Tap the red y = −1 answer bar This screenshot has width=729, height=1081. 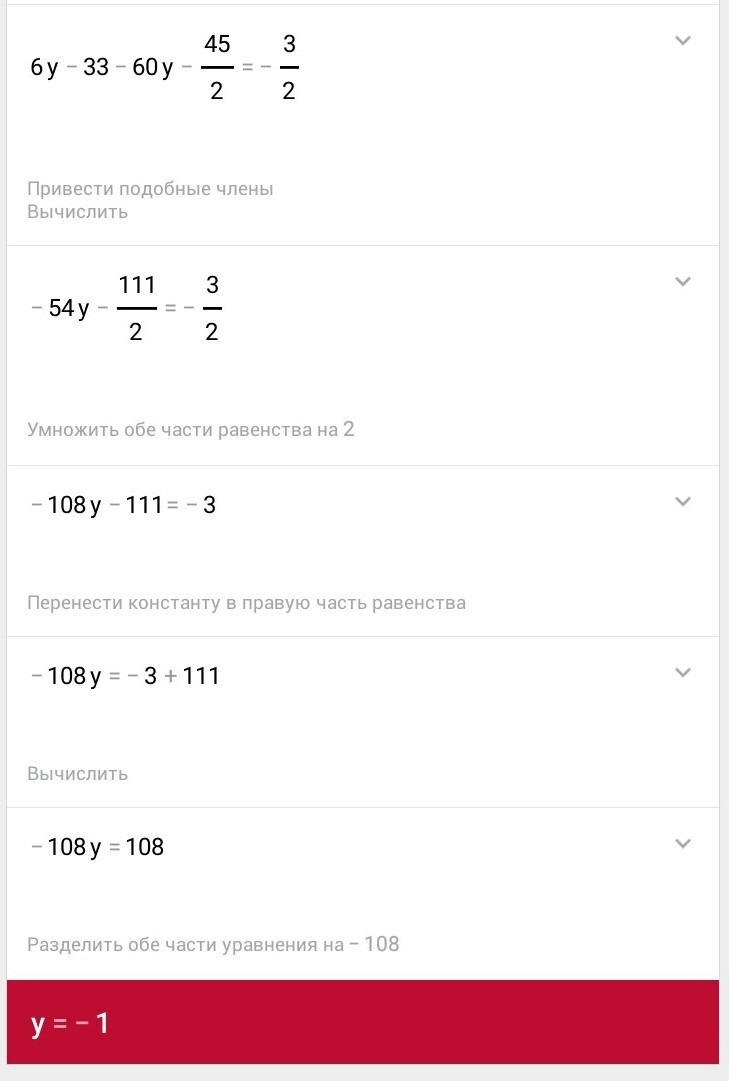point(363,1023)
